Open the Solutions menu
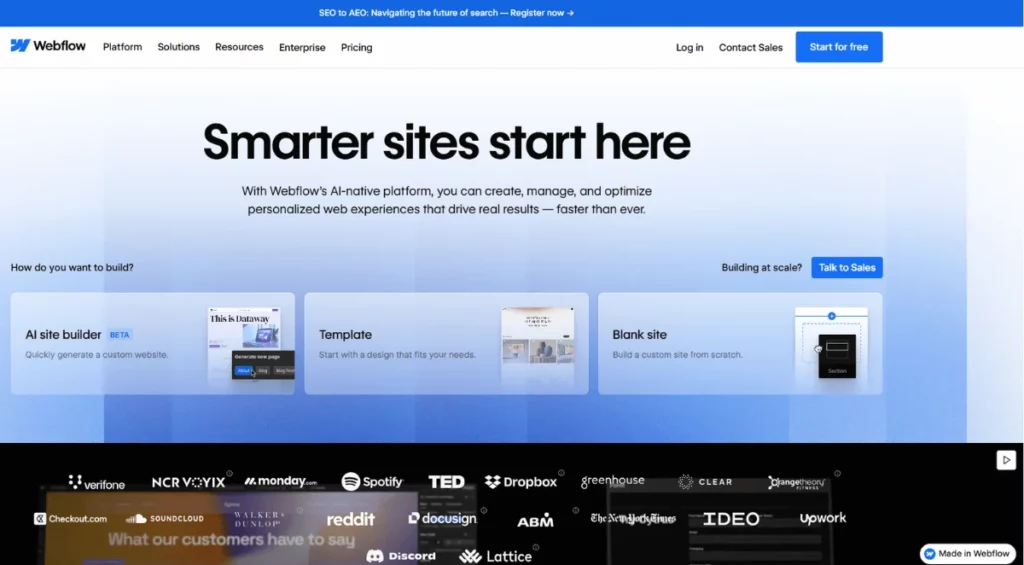 tap(178, 47)
